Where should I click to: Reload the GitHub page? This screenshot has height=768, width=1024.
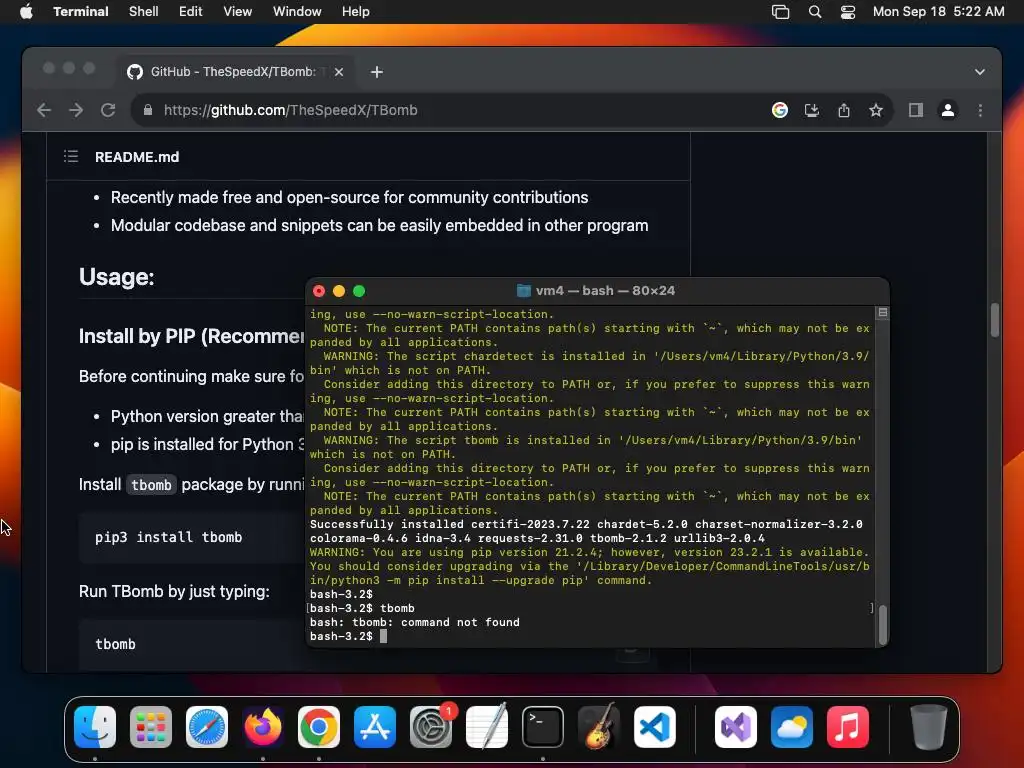108,110
